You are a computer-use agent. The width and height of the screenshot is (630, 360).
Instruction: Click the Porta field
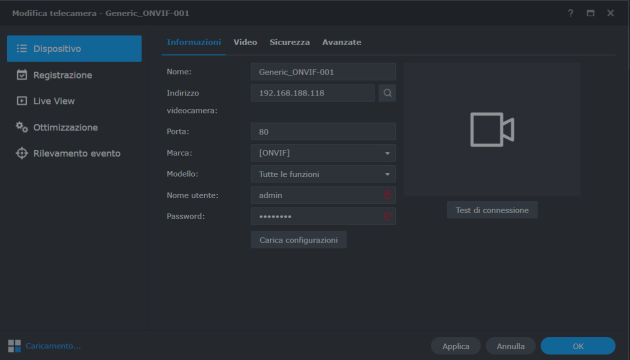[x=323, y=132]
